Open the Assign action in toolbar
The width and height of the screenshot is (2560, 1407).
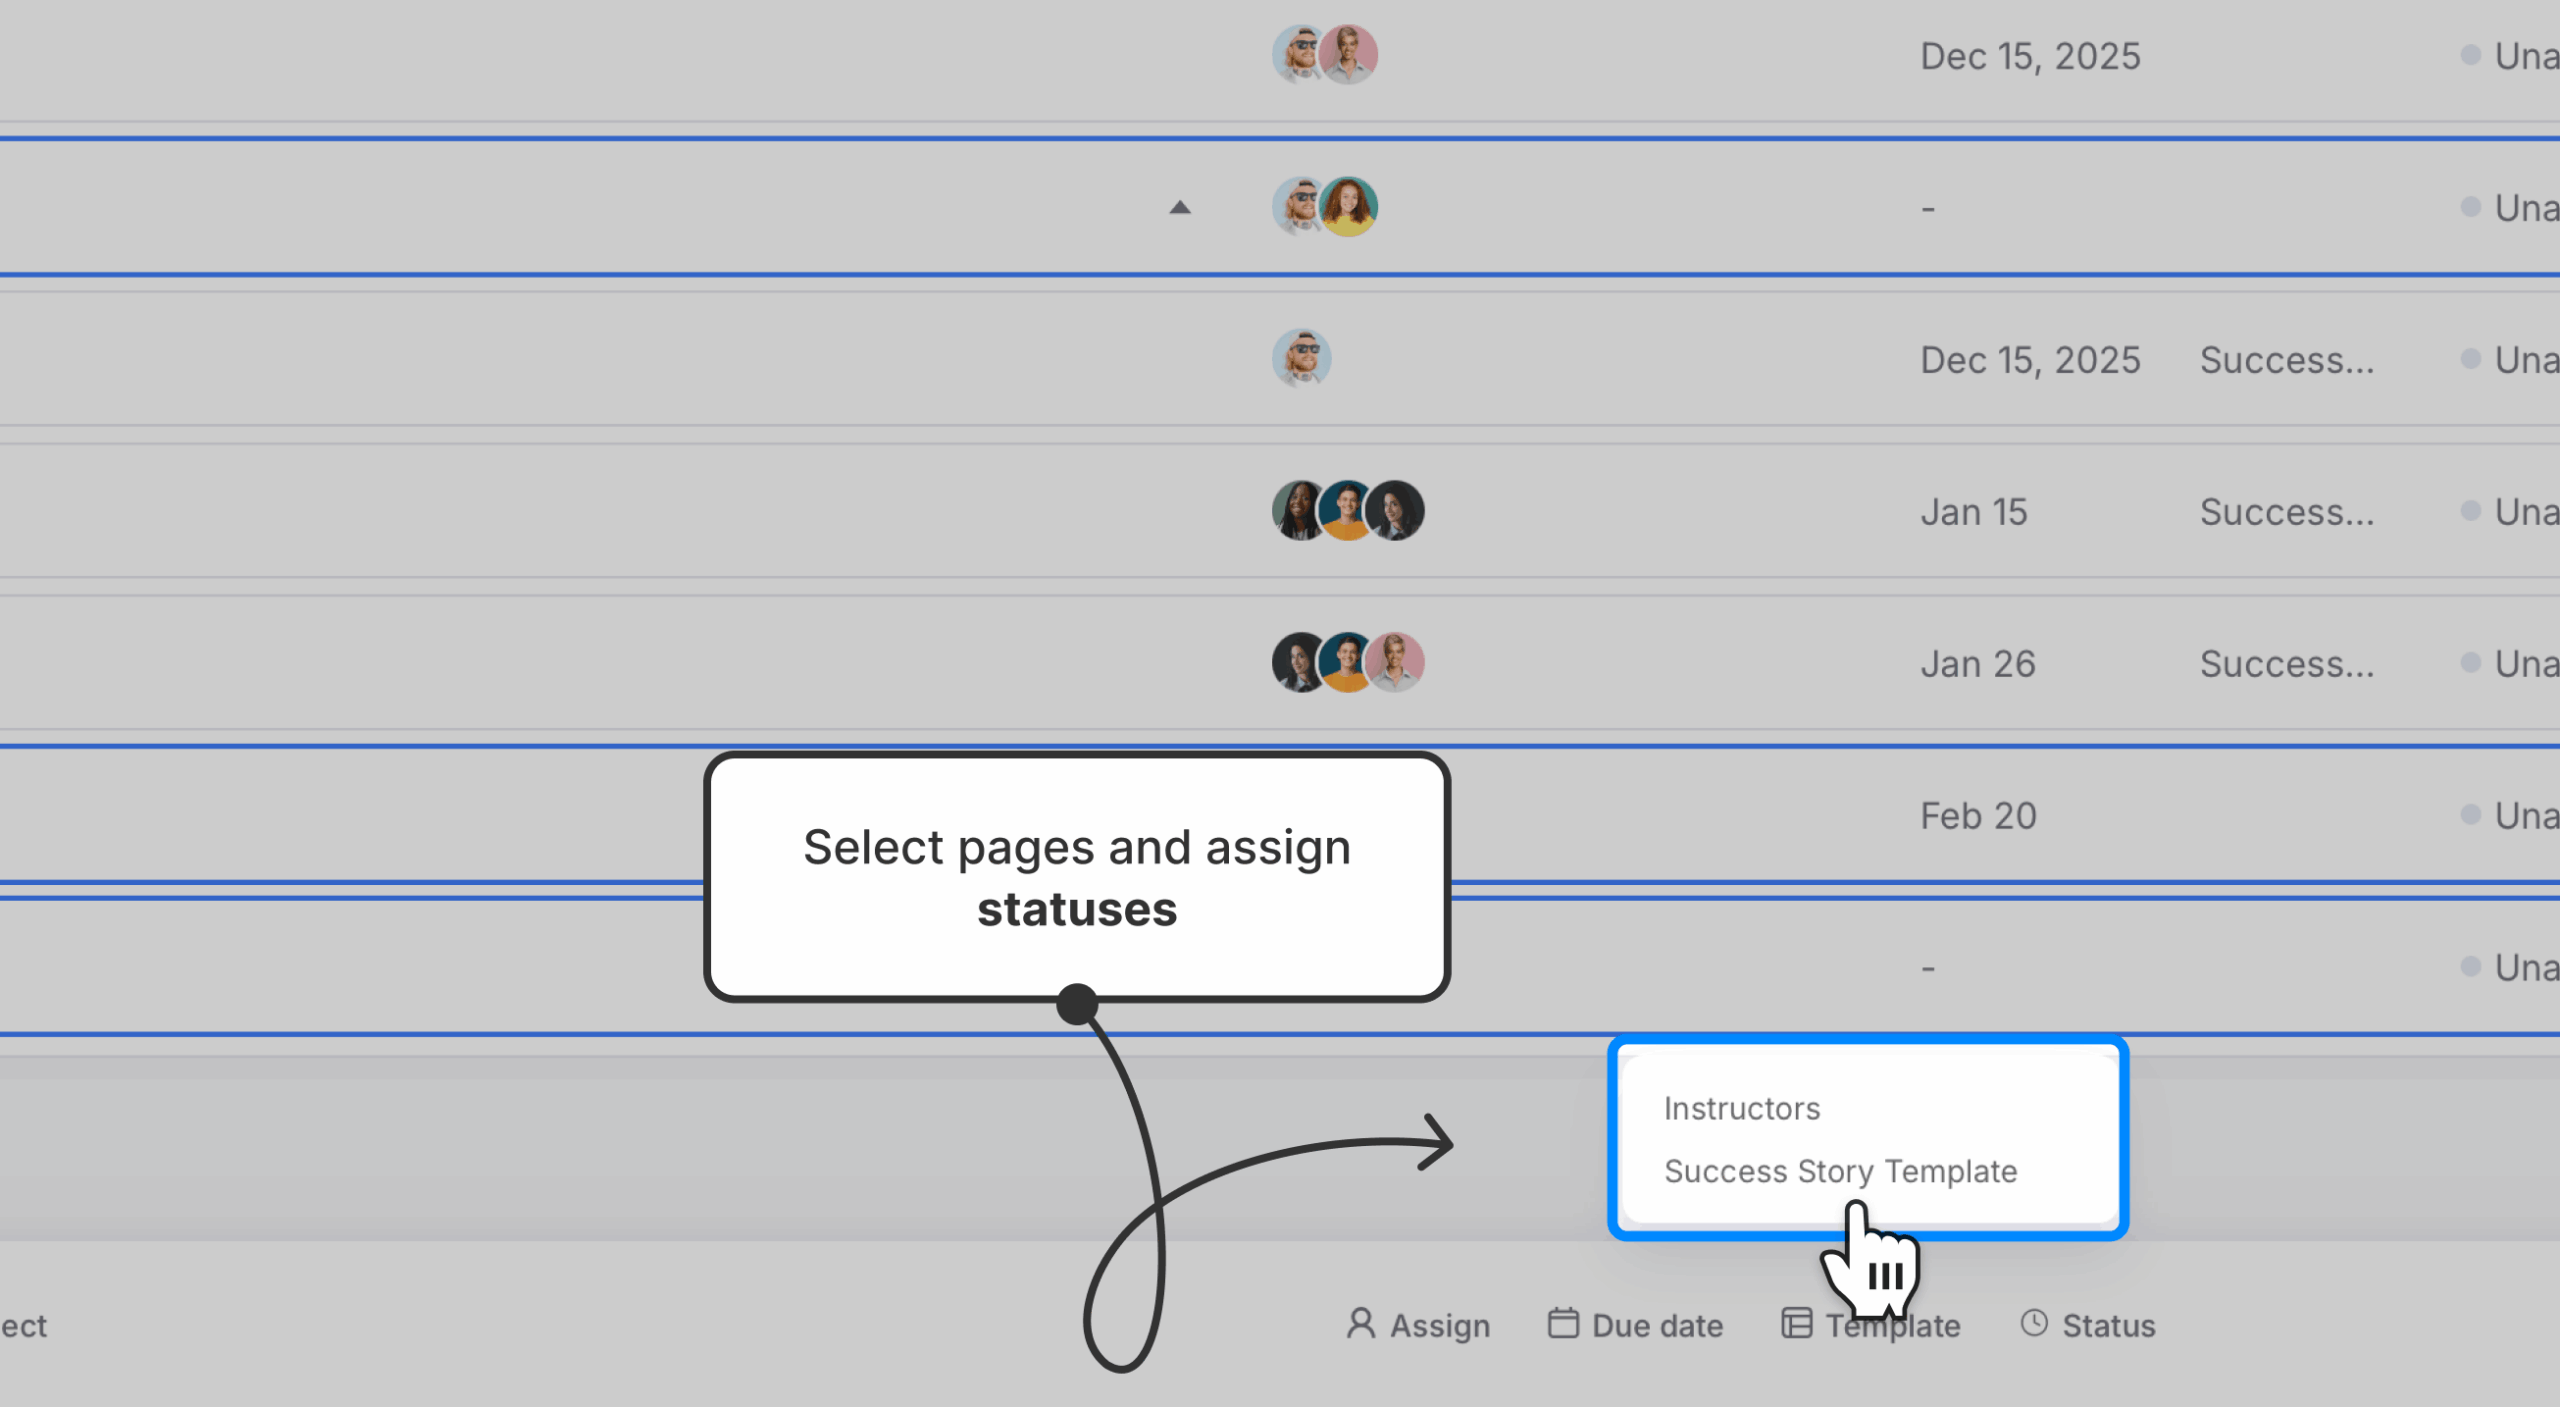coord(1417,1324)
